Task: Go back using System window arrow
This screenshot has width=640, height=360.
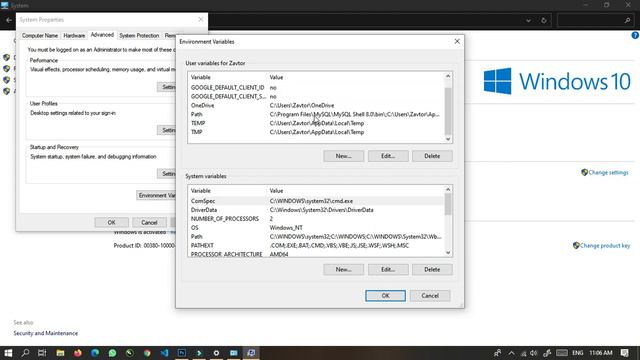Action: pos(9,20)
